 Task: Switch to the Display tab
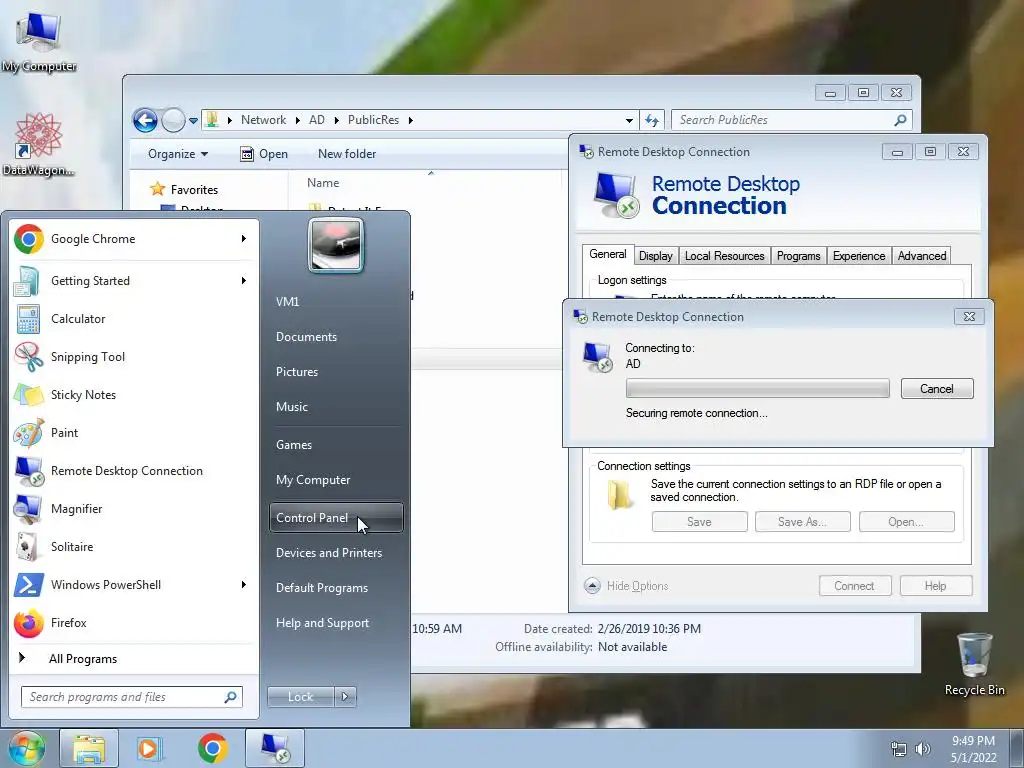coord(656,256)
